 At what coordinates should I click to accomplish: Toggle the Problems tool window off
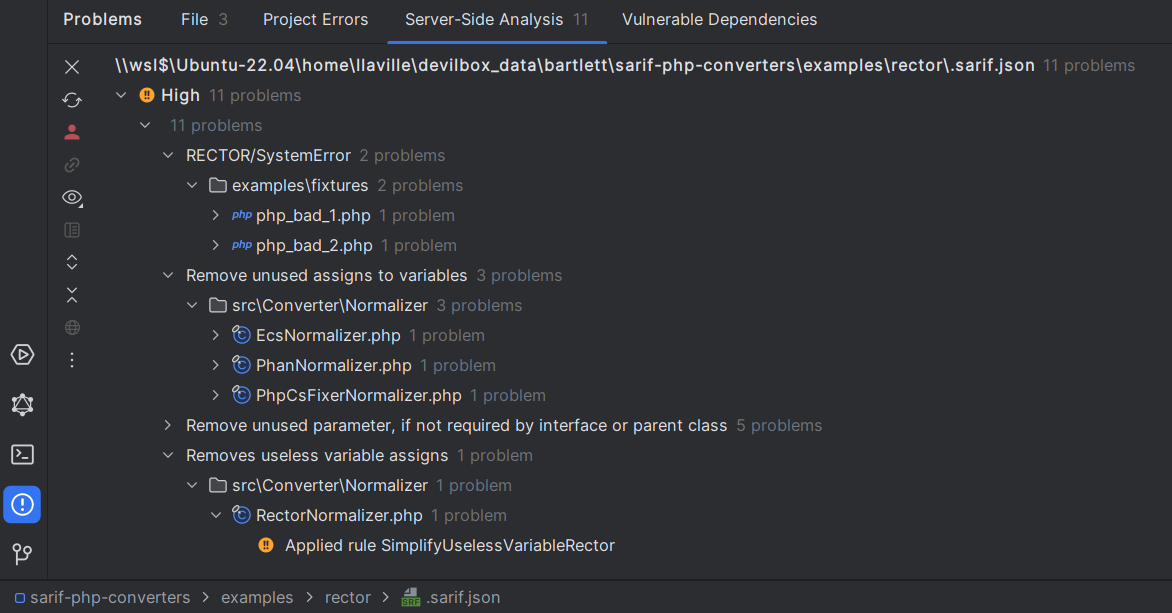(22, 504)
